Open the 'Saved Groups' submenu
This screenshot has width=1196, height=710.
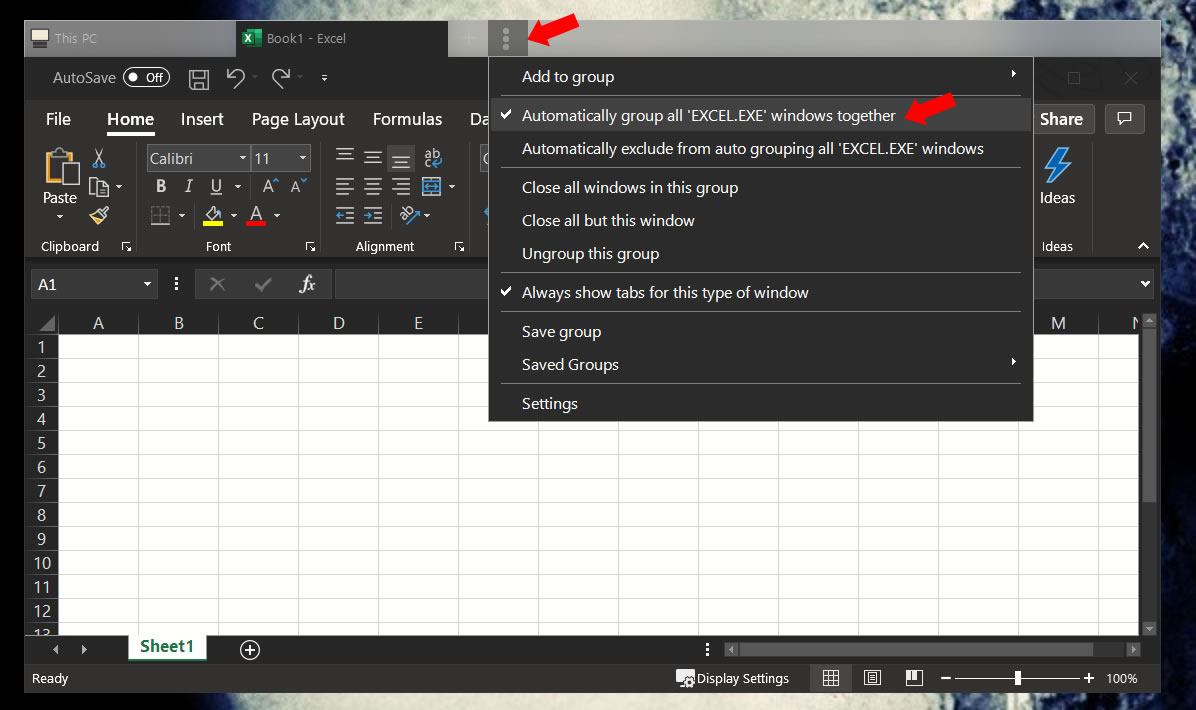pyautogui.click(x=760, y=365)
